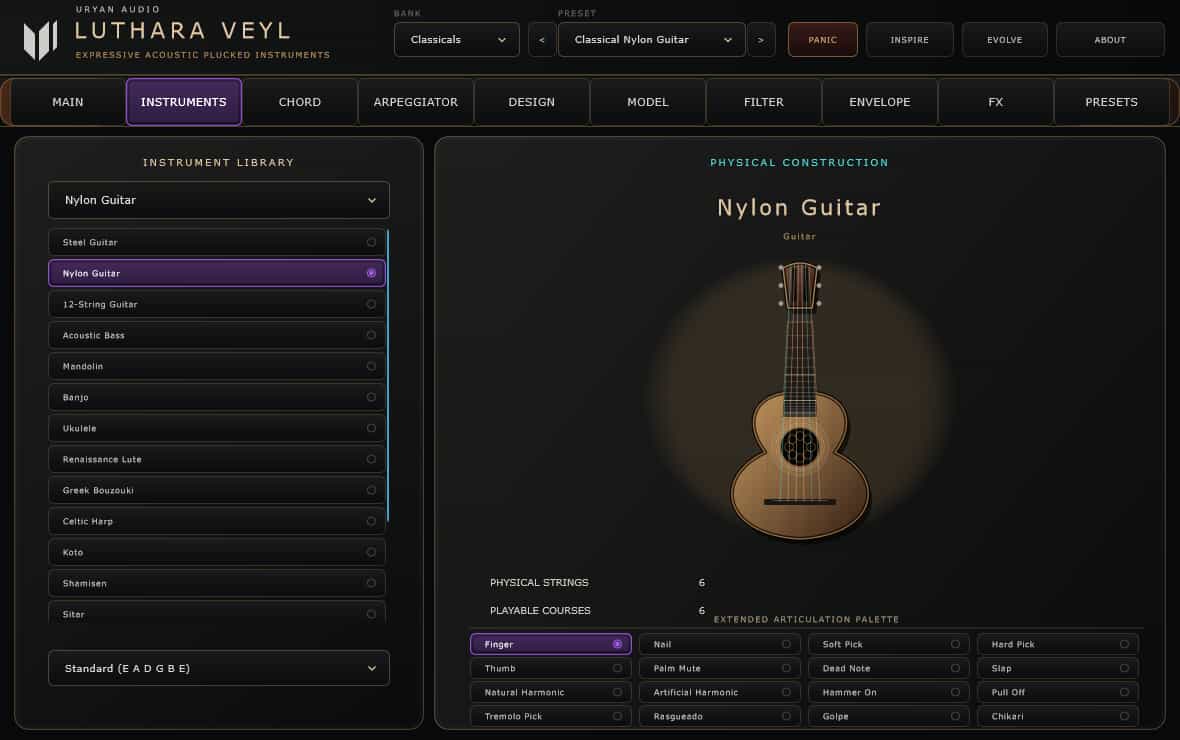
Task: Select Banjo instrument
Action: (217, 397)
